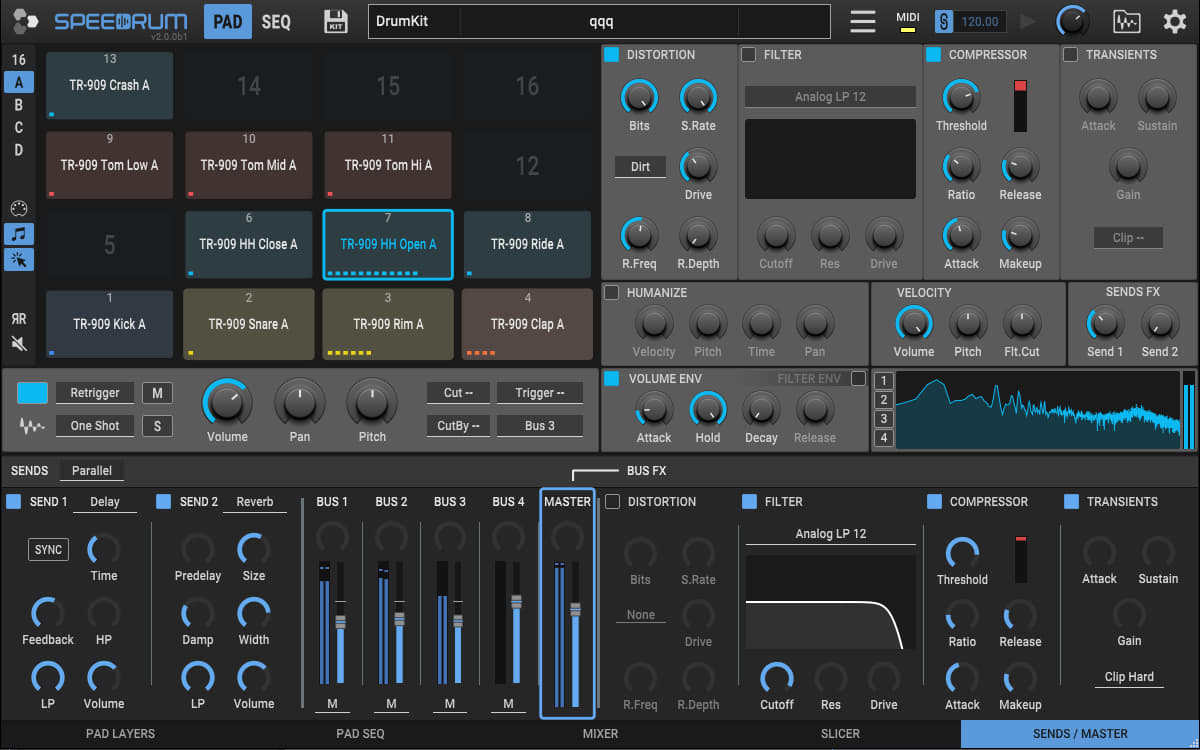This screenshot has height=750, width=1200.
Task: Click the blue pad color swatch
Action: [32, 393]
